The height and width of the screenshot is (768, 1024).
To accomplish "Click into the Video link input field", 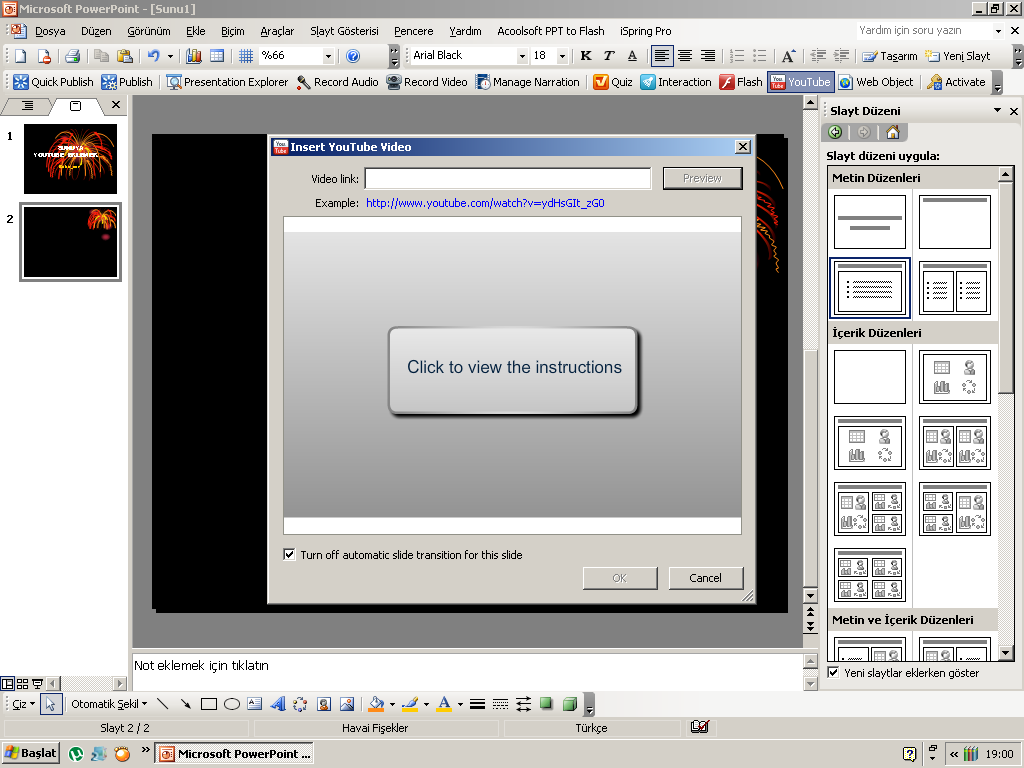I will (508, 178).
